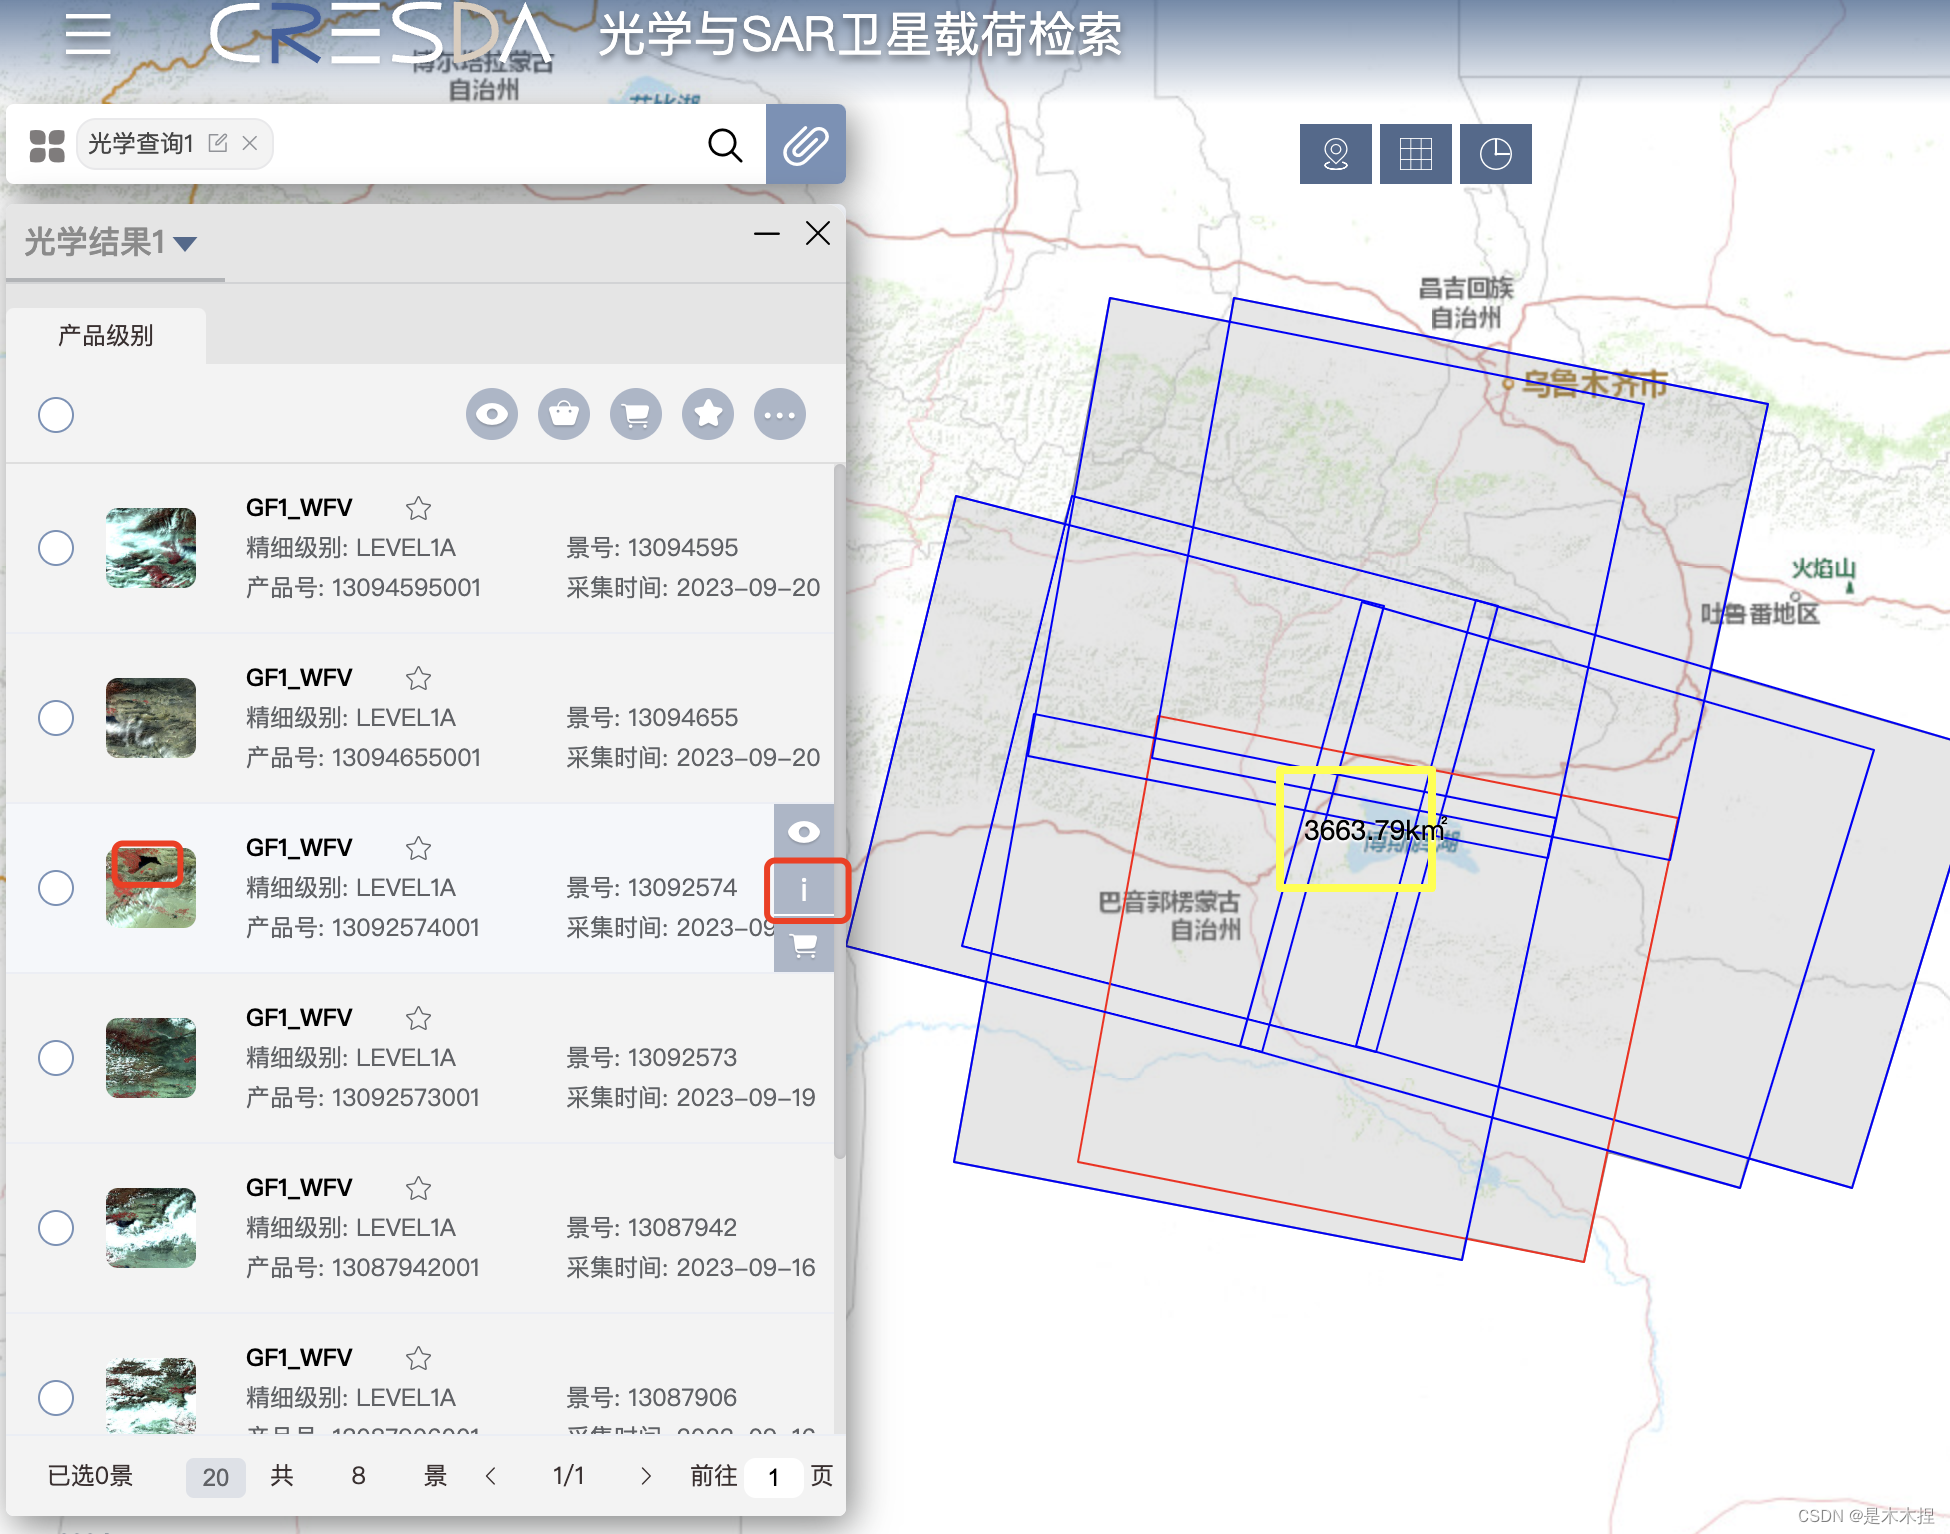Expand the 光学结果1 dropdown
Screen dimensions: 1950x1534
pos(185,243)
